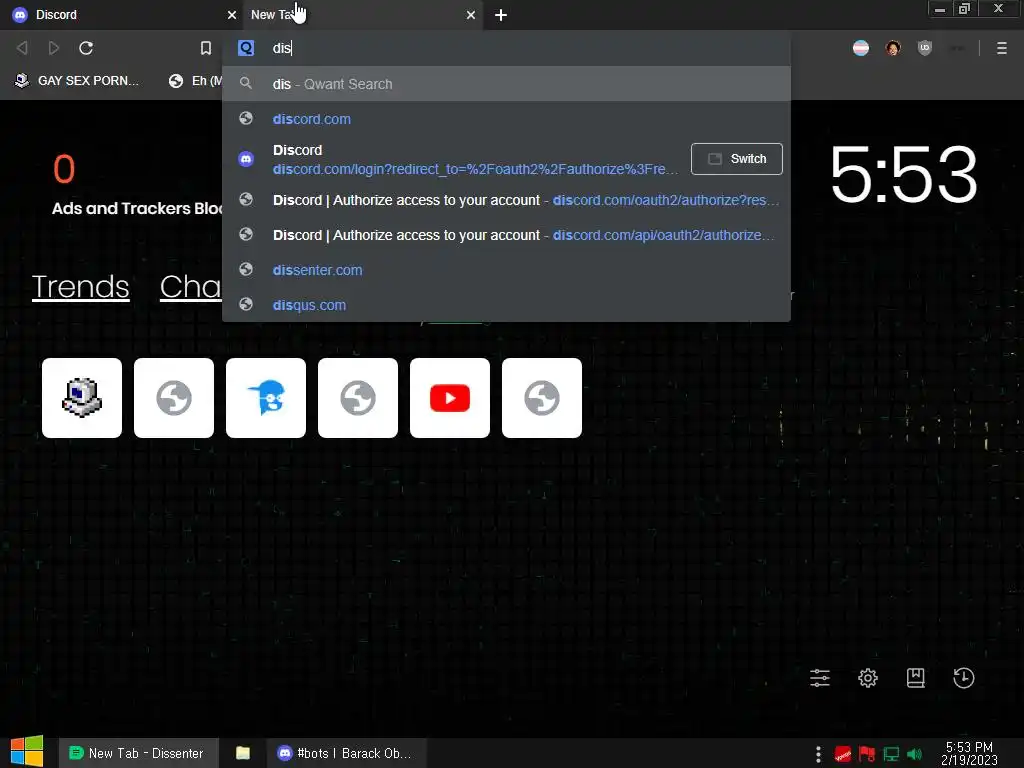The width and height of the screenshot is (1024, 768).
Task: Open the GAY SEX PORN... bookmark
Action: click(77, 81)
